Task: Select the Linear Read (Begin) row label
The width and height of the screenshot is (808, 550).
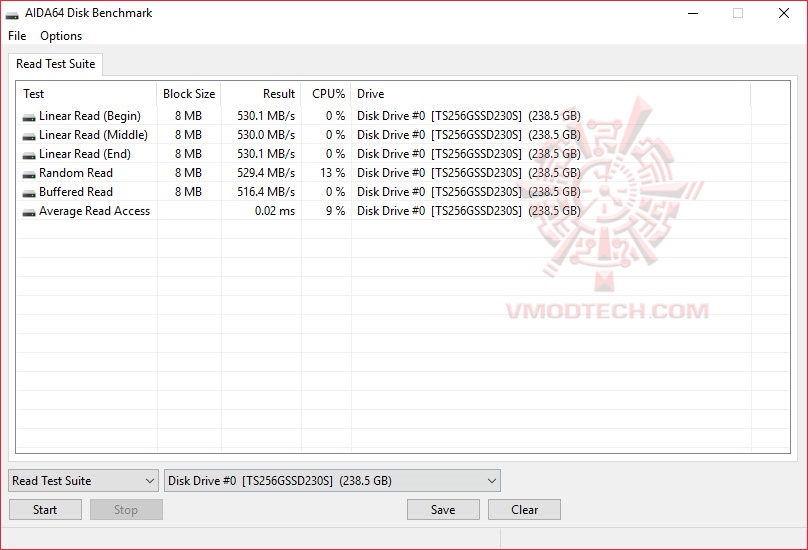Action: (x=90, y=116)
